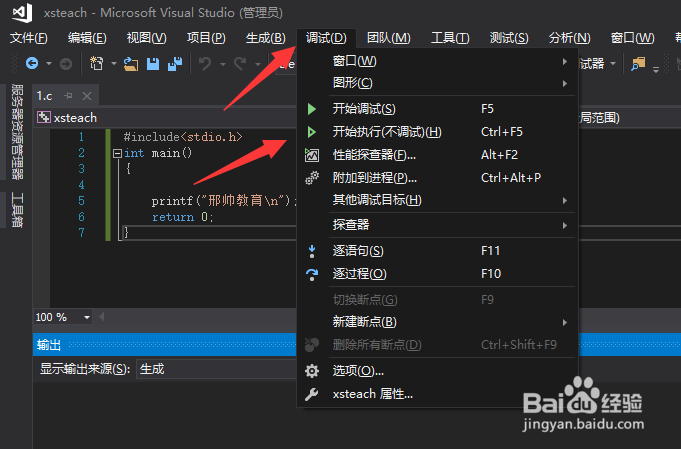
Task: Click the 选项 gear icon
Action: point(312,371)
